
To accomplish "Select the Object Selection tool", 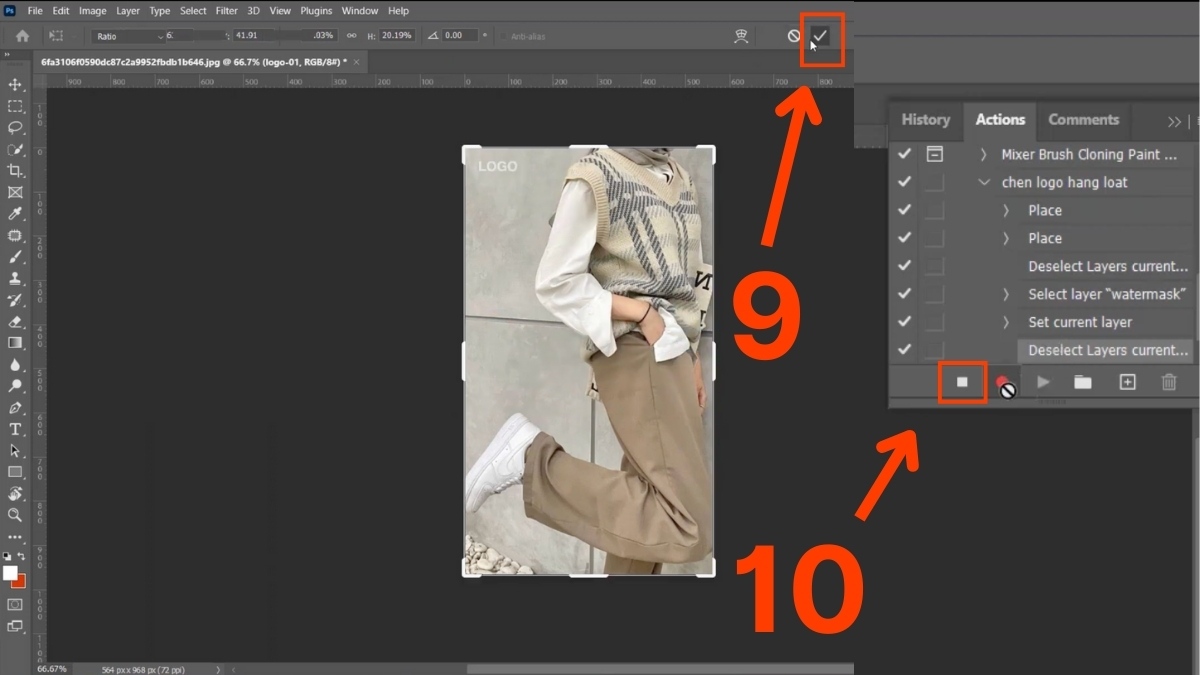I will click(15, 149).
